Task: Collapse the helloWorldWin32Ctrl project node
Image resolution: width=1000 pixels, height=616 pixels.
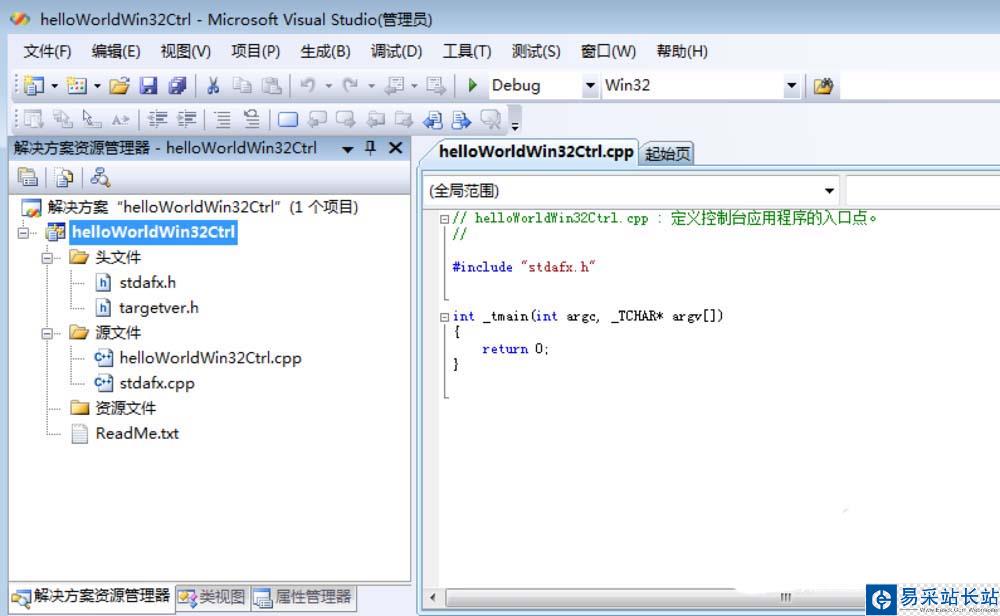Action: [24, 233]
